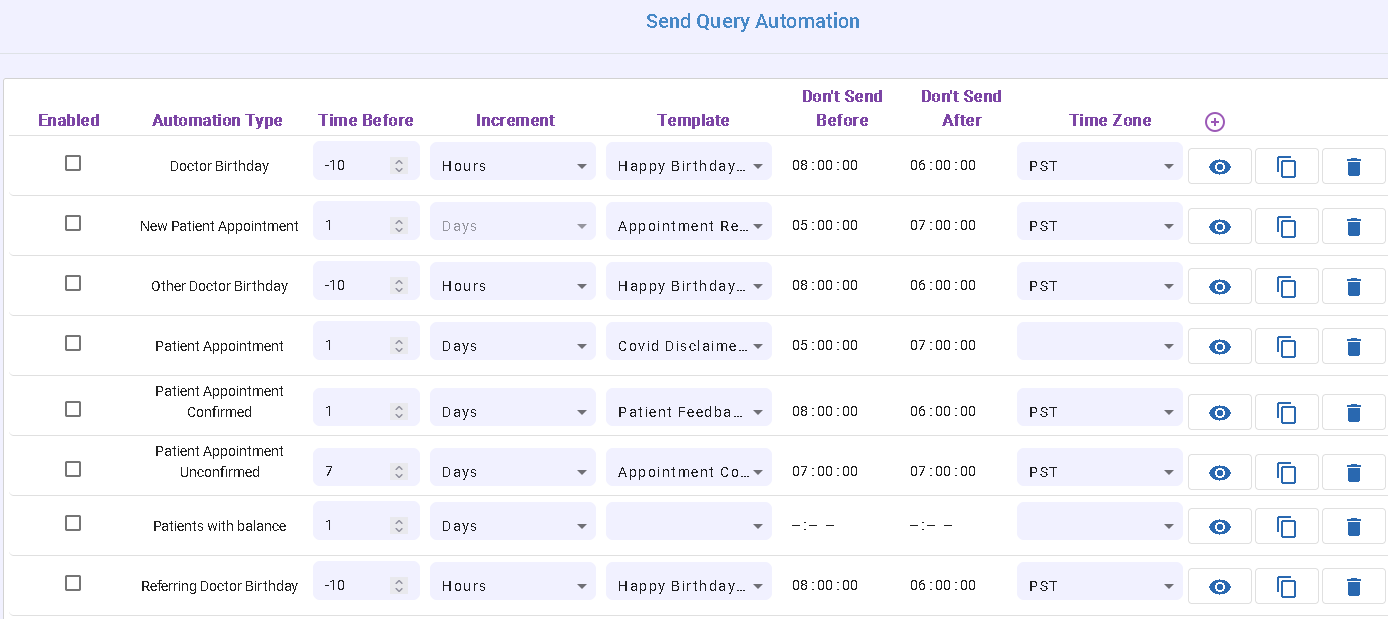Click the Time Before stepper for Patient Appointment Unconfirmed
This screenshot has height=619, width=1388.
[x=399, y=472]
